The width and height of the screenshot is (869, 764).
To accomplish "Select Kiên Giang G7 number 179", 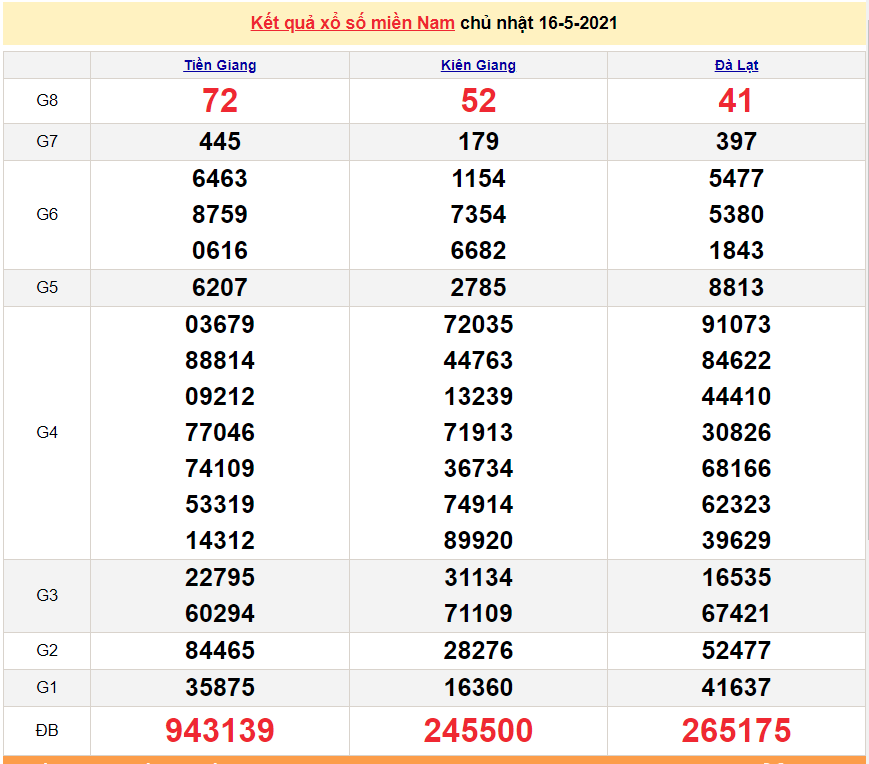I will click(x=478, y=142).
